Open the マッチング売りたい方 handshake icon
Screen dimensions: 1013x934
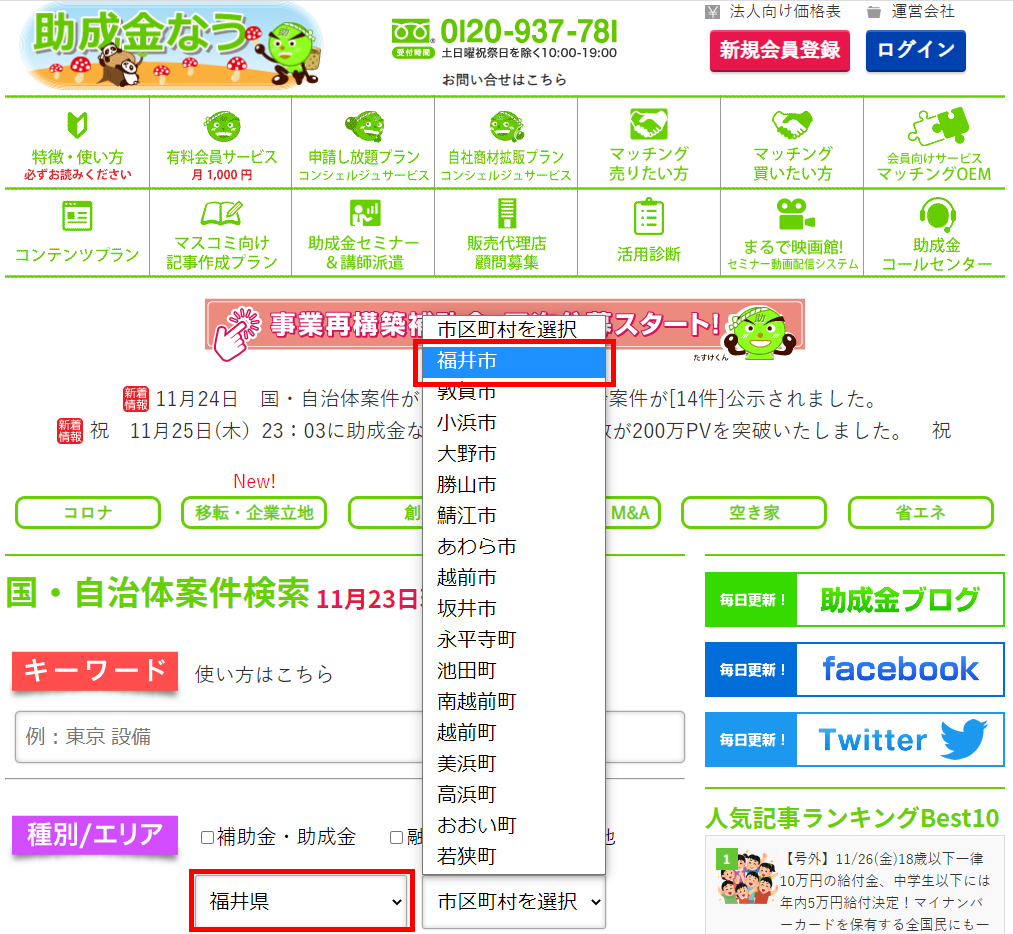coord(648,124)
